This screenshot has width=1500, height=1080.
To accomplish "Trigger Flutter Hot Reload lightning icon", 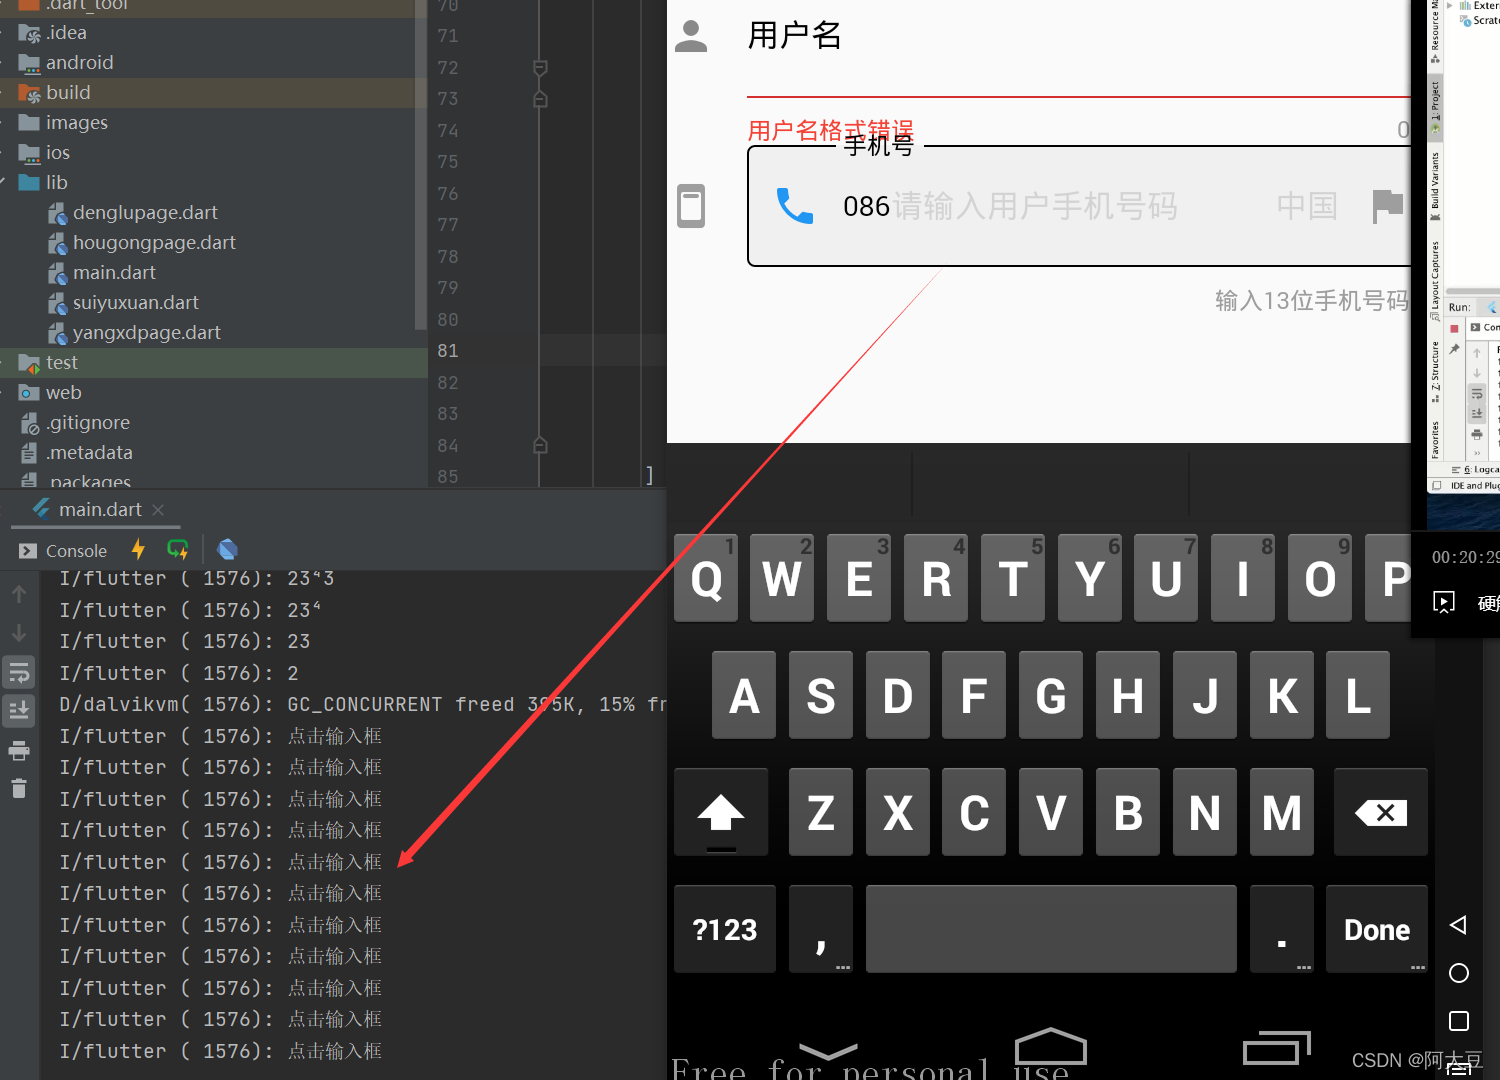I will [138, 549].
